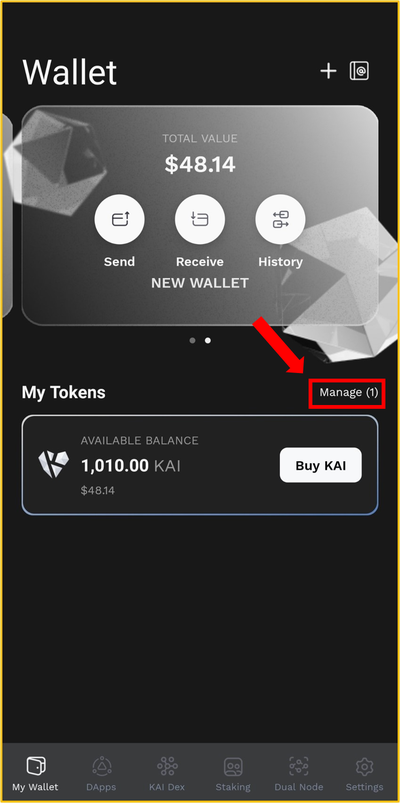Tap the previous wallet card edge
The height and width of the screenshot is (803, 400).
[6, 215]
